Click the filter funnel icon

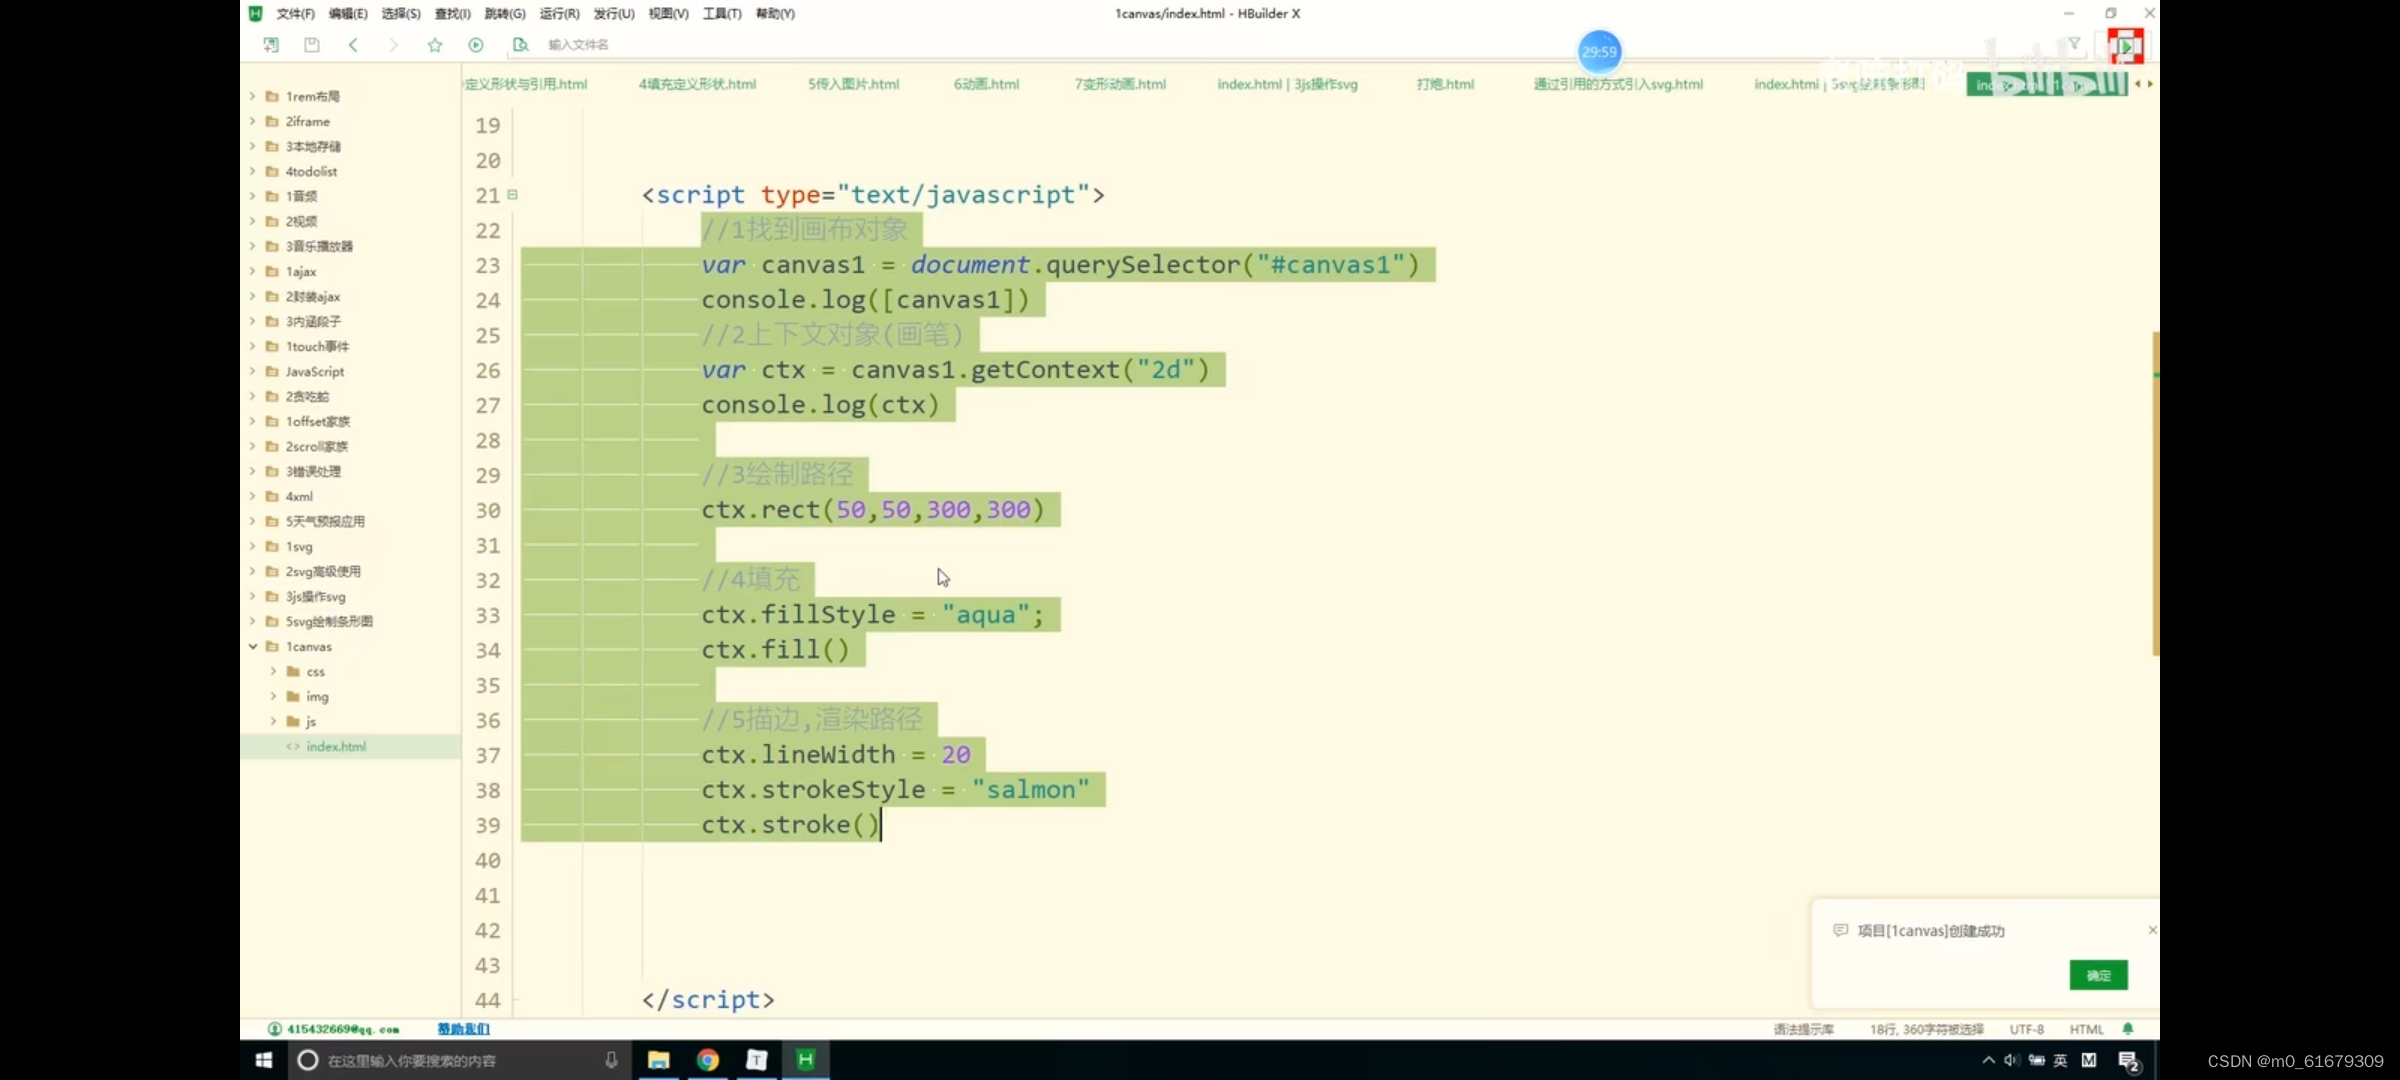[x=2074, y=44]
